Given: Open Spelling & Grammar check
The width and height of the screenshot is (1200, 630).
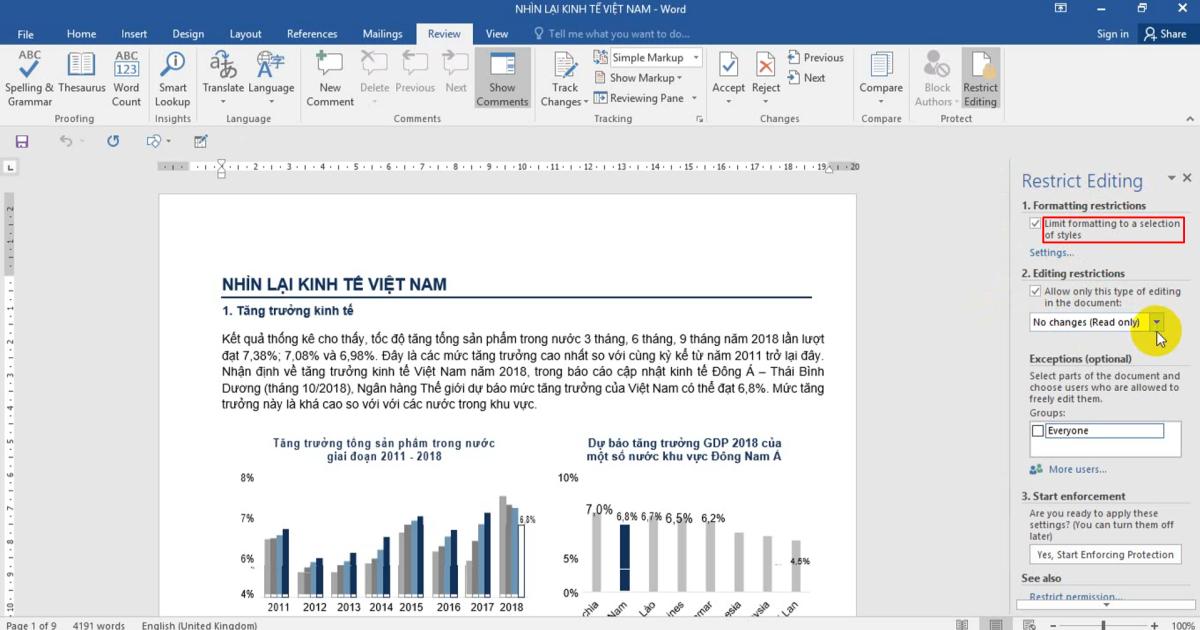Looking at the screenshot, I should pos(30,78).
